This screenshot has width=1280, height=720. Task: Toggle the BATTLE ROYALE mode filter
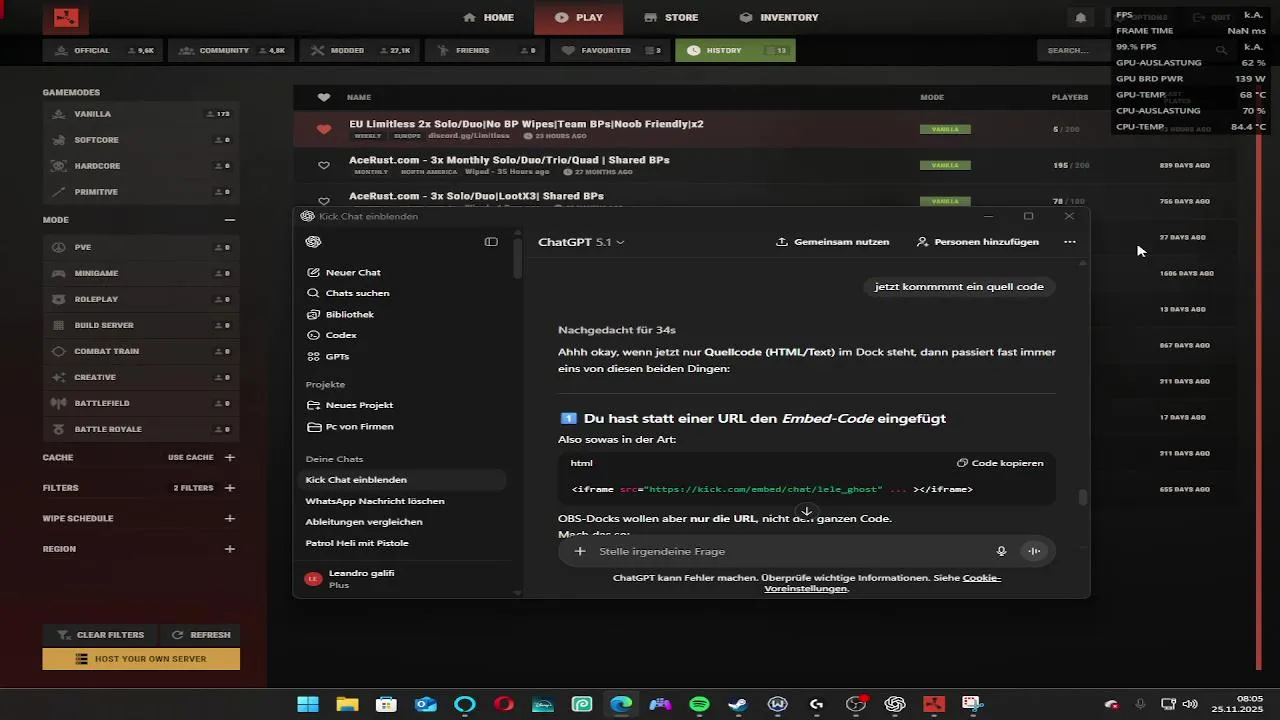141,429
